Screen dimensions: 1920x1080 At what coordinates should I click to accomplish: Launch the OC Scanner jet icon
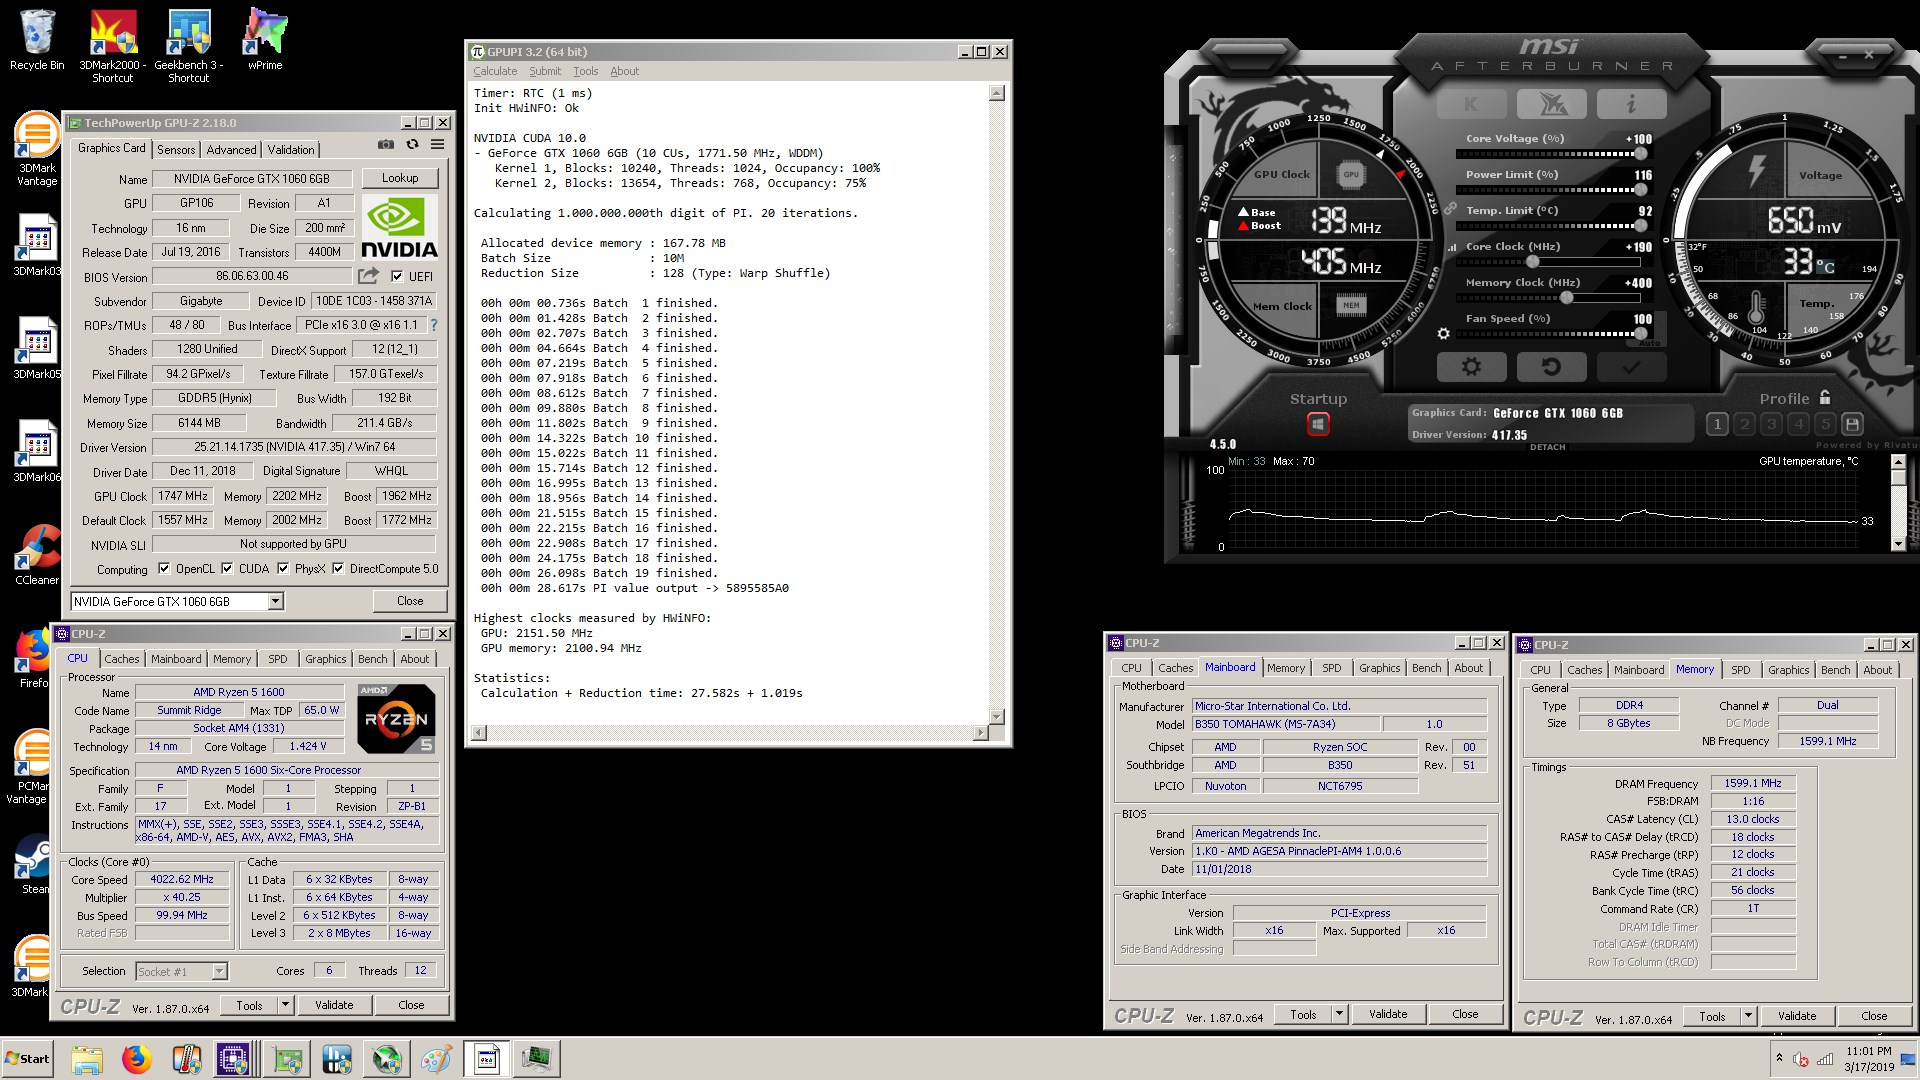[1551, 103]
